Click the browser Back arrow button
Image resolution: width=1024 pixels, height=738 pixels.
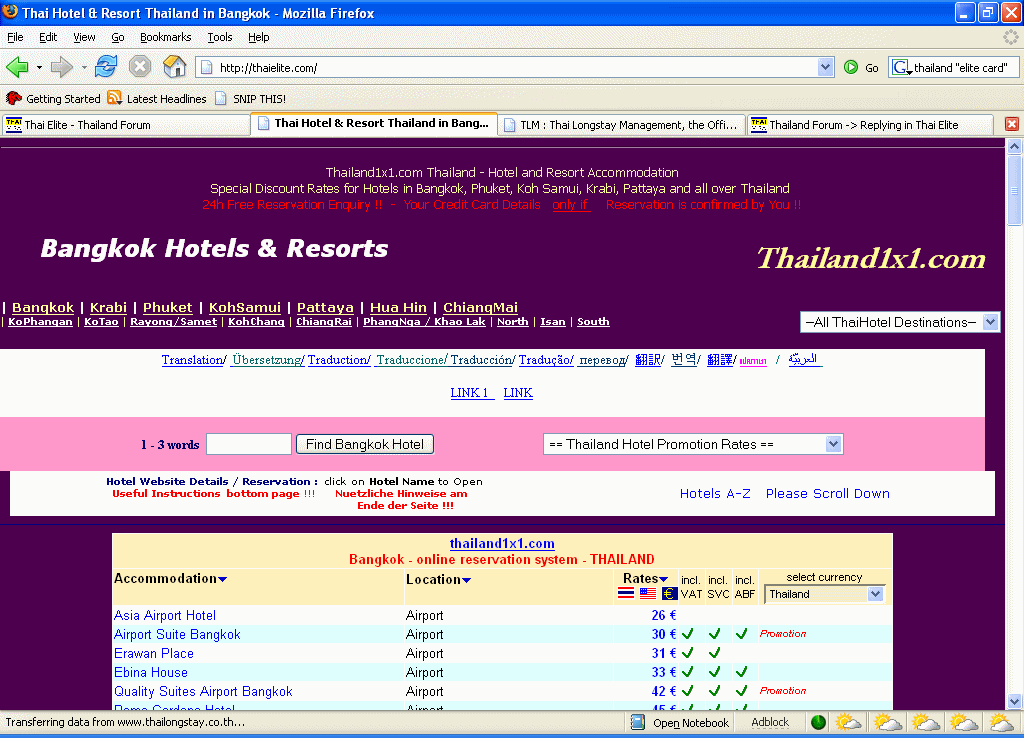coord(17,67)
